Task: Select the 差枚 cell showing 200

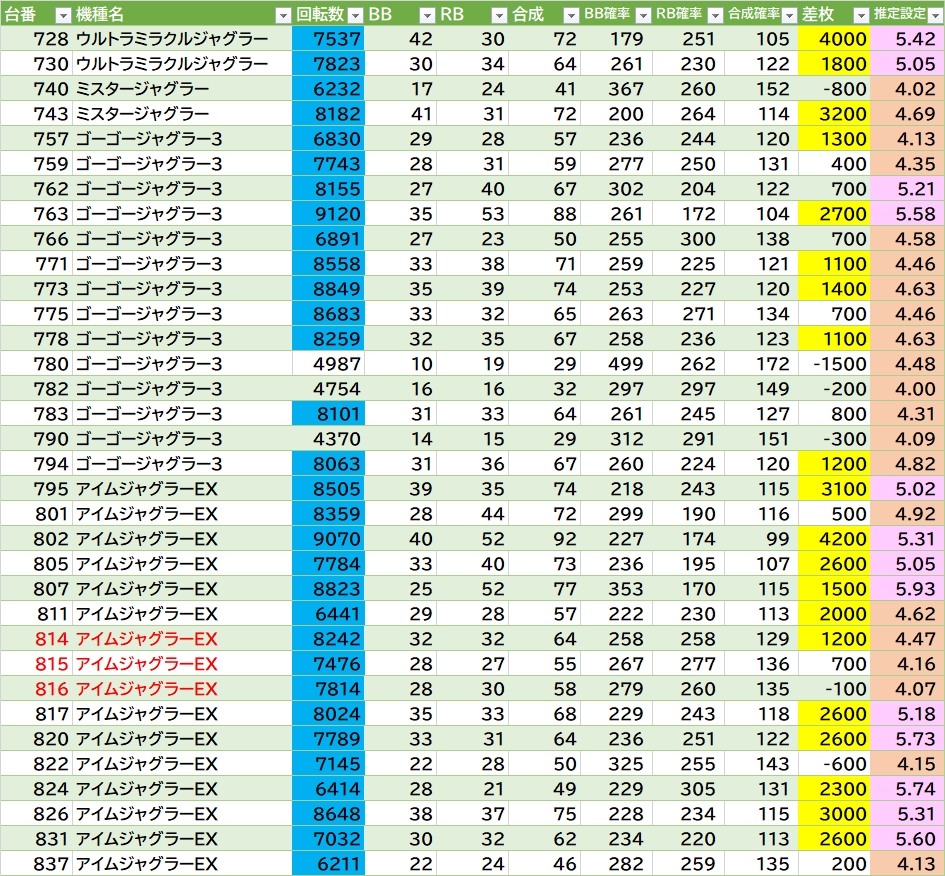Action: 834,864
